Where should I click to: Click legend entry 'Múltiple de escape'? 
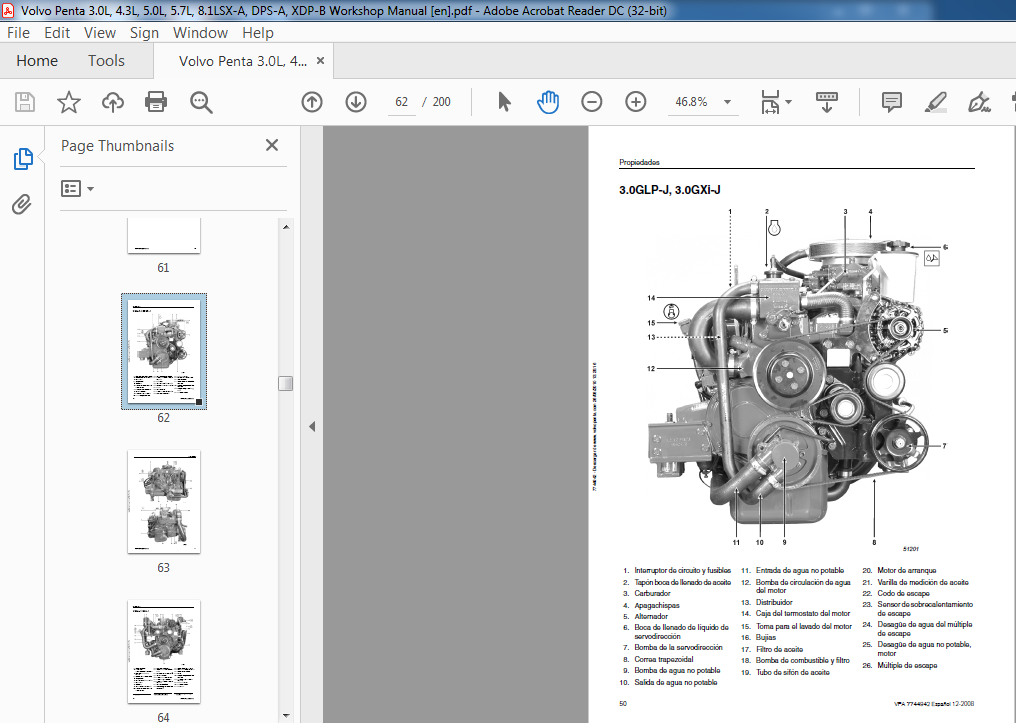[907, 665]
